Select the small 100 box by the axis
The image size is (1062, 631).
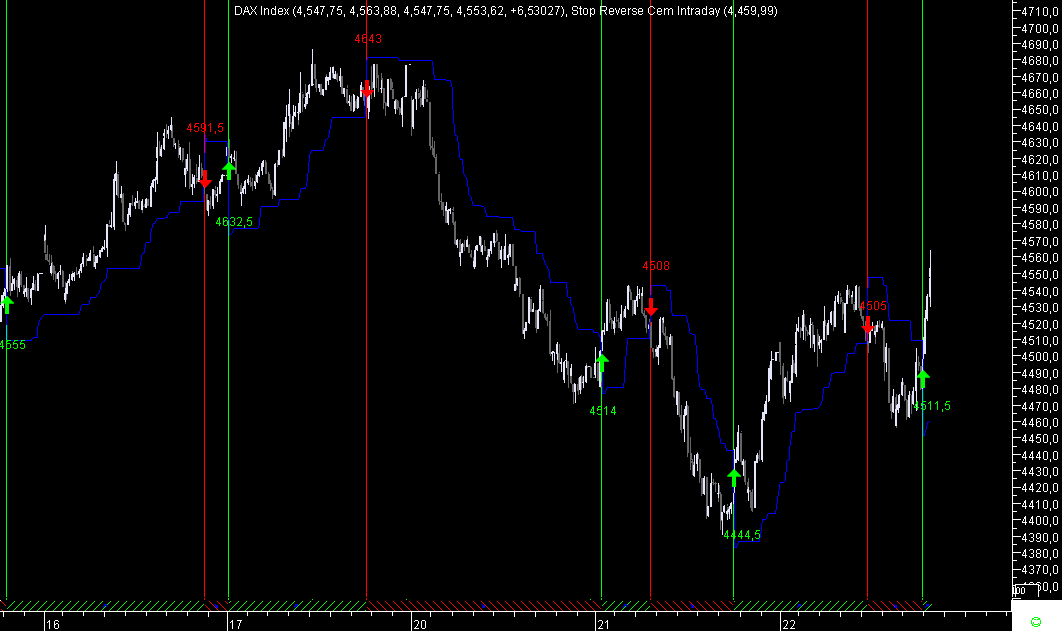(x=1026, y=591)
